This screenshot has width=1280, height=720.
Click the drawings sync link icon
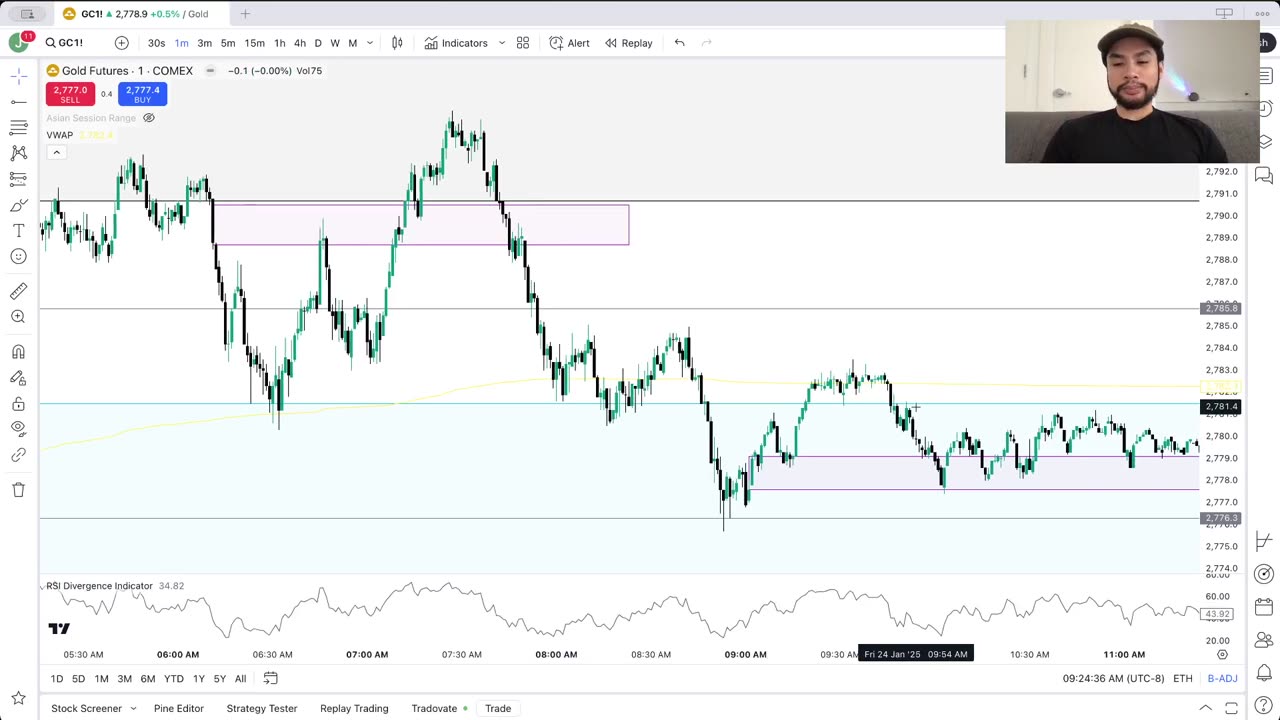tap(19, 455)
